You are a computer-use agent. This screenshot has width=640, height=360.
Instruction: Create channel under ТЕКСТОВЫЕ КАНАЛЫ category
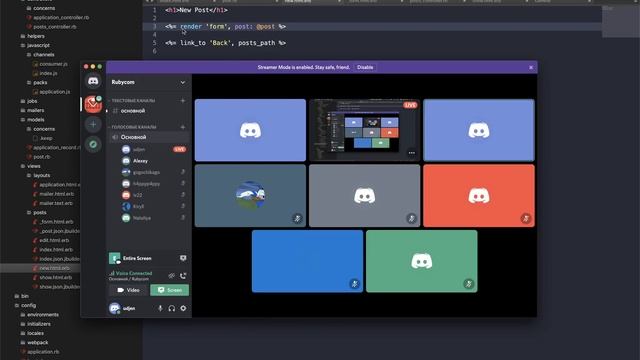182,100
